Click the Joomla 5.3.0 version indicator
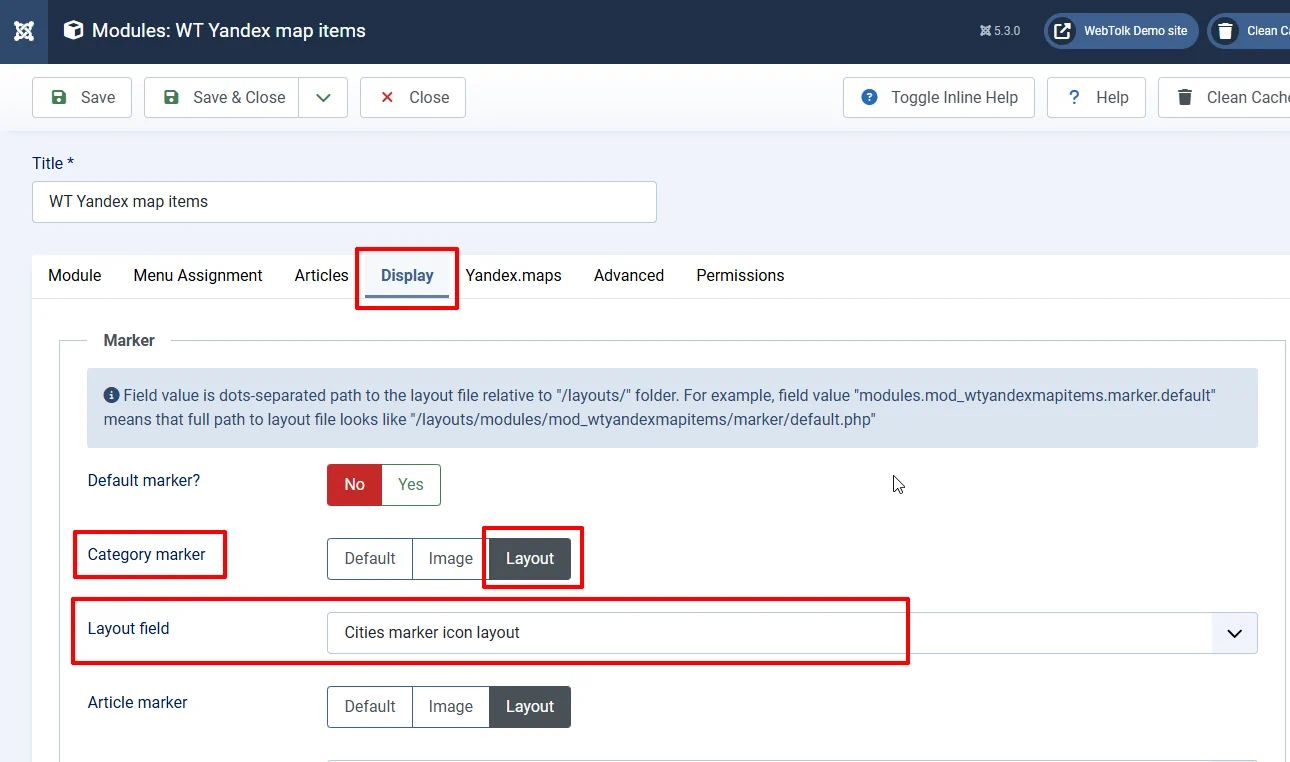 (1000, 31)
